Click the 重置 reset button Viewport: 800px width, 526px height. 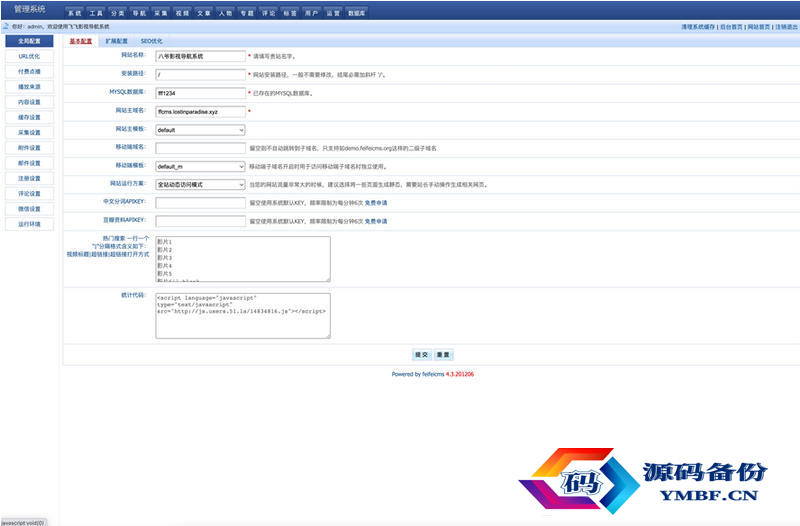[x=443, y=355]
